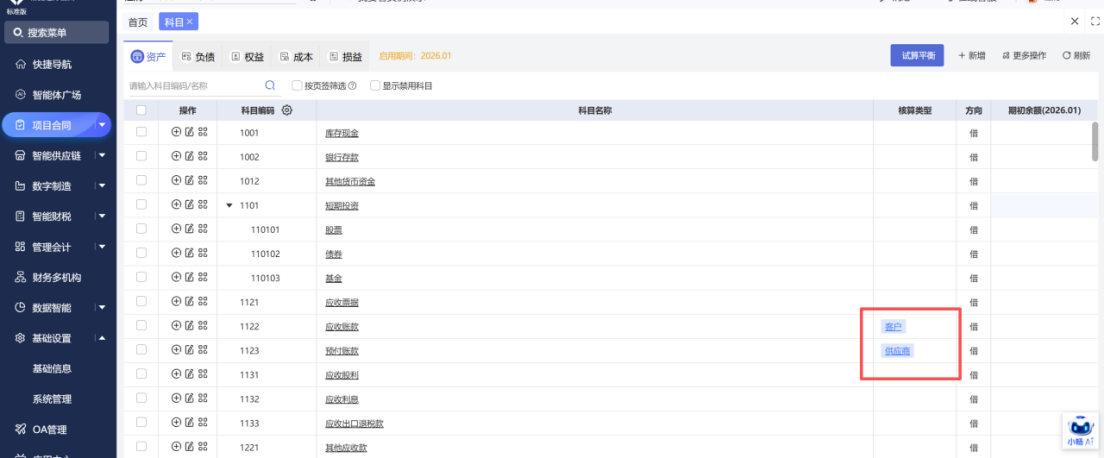
Task: Collapse the 基础设置 sidebar arrow
Action: 102,338
